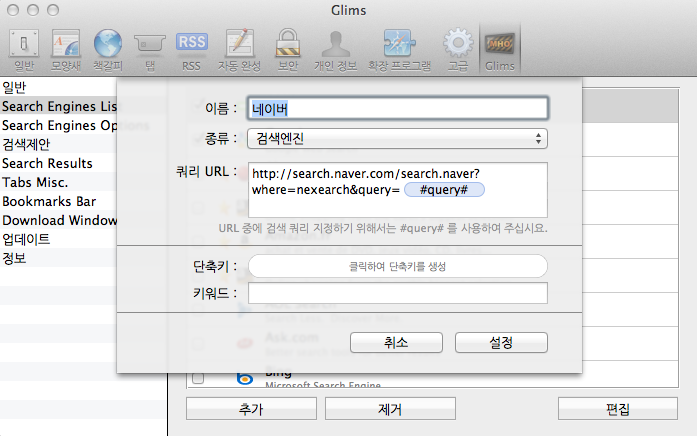Click the 제거 remove button
Image resolution: width=697 pixels, height=436 pixels.
click(x=390, y=409)
